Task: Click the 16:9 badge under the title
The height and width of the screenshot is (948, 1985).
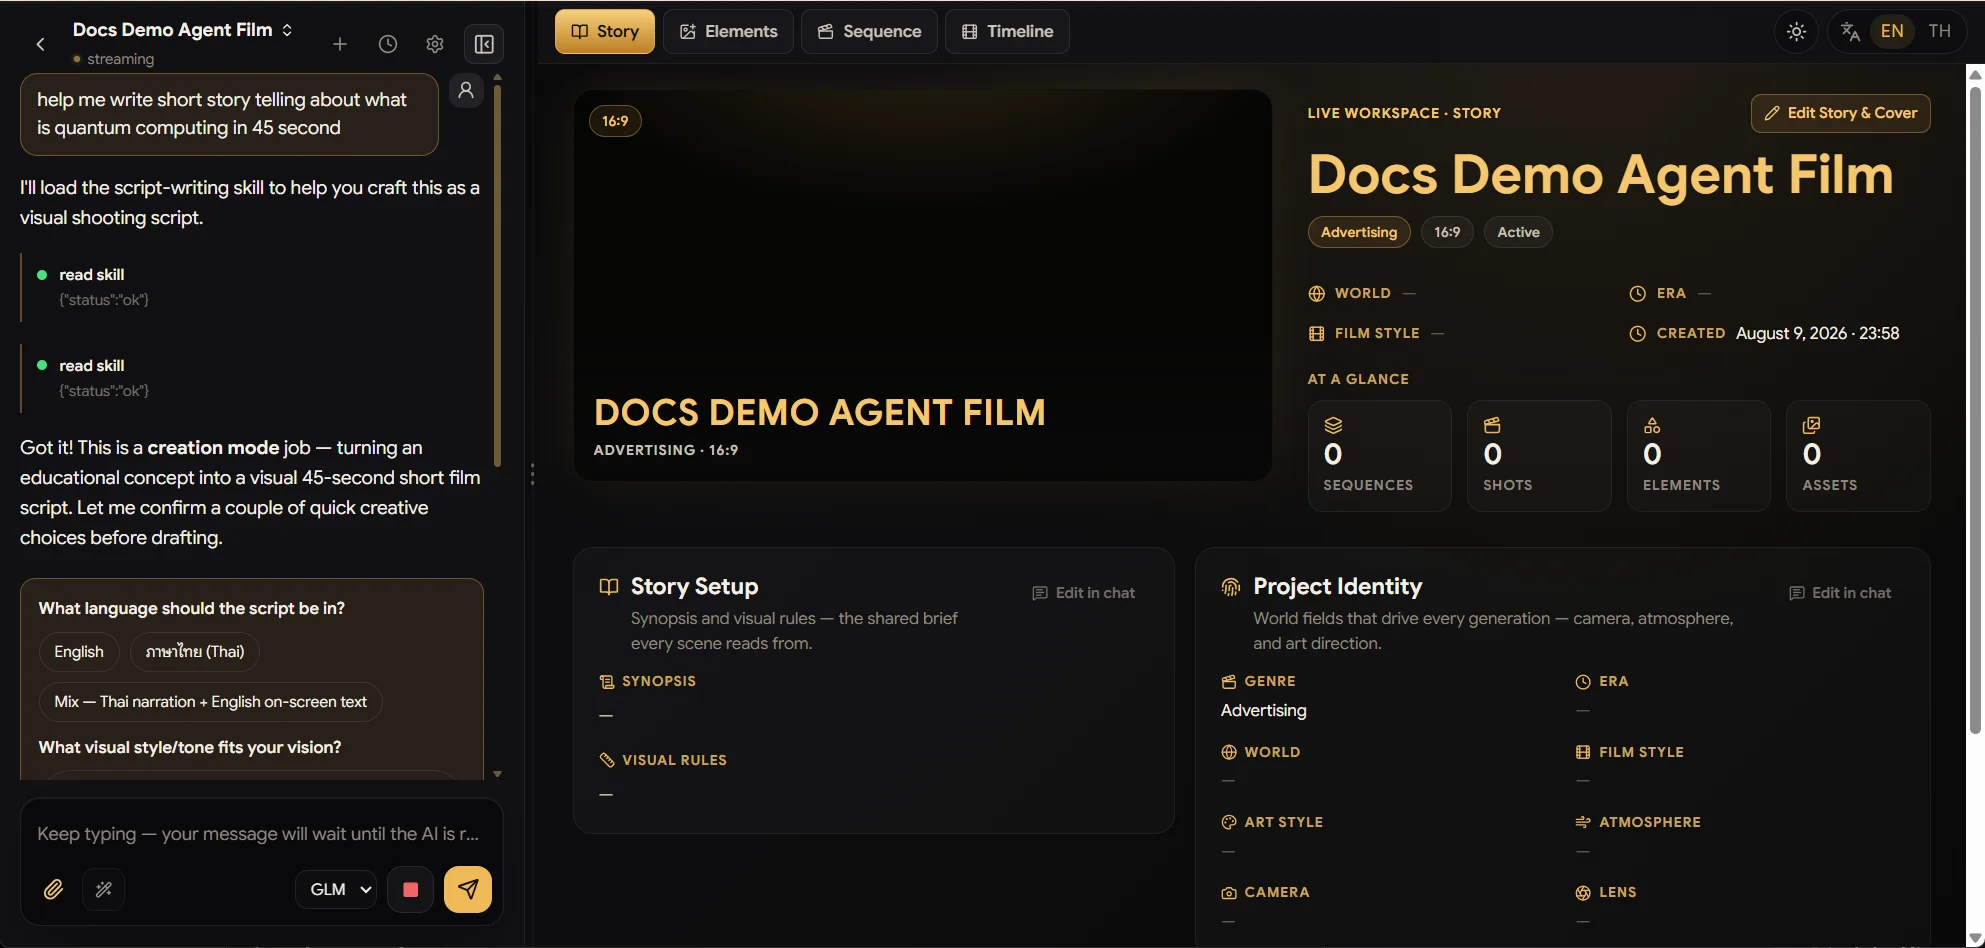Action: pyautogui.click(x=1447, y=232)
